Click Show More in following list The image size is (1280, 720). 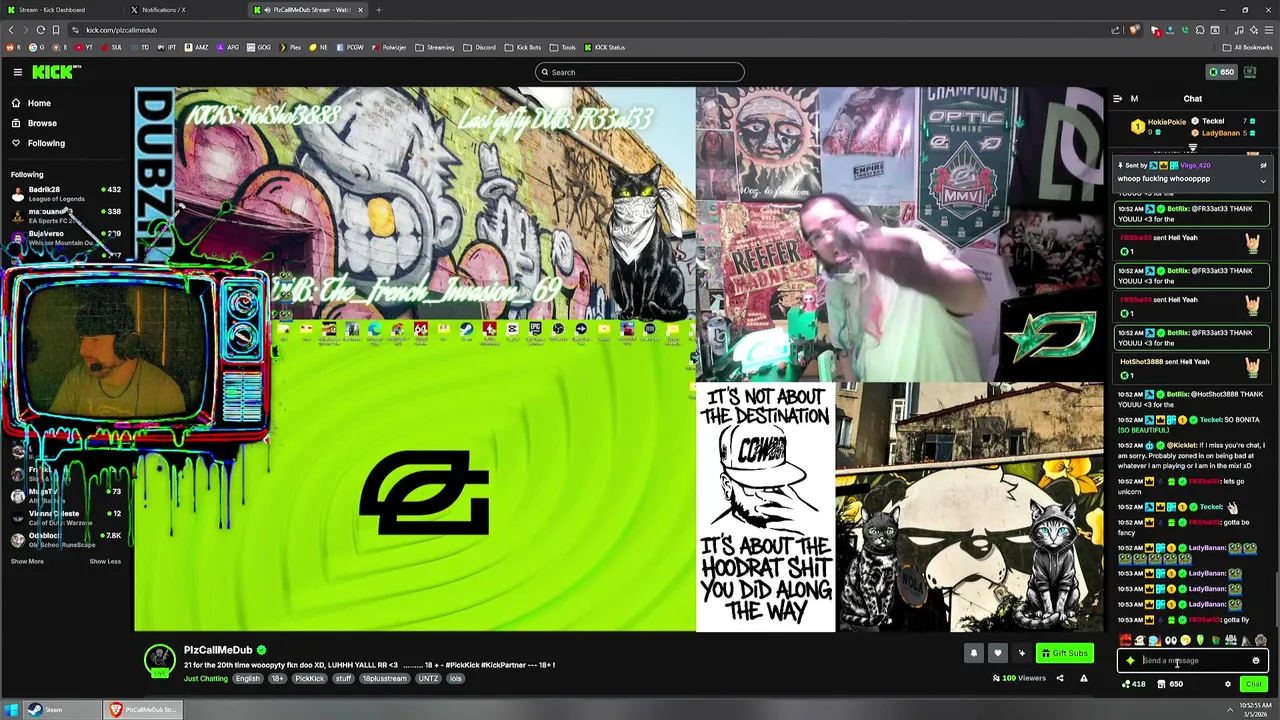click(27, 561)
